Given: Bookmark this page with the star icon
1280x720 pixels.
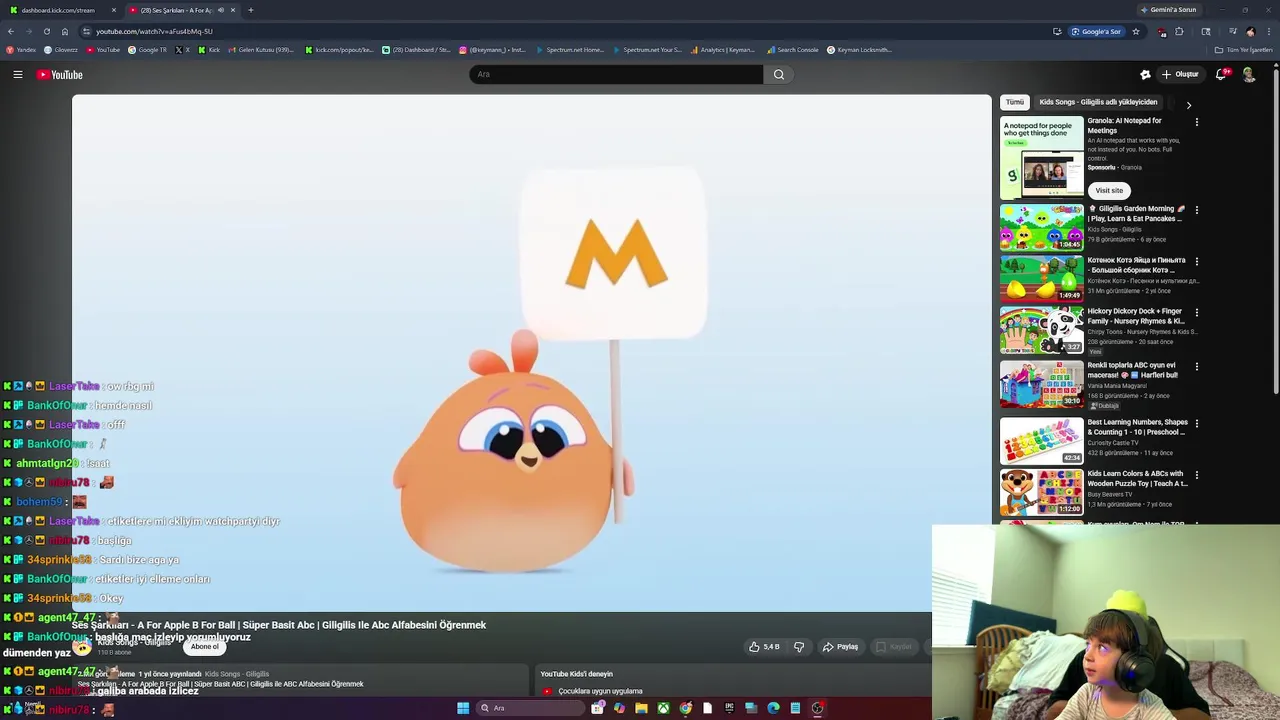Looking at the screenshot, I should [1136, 31].
